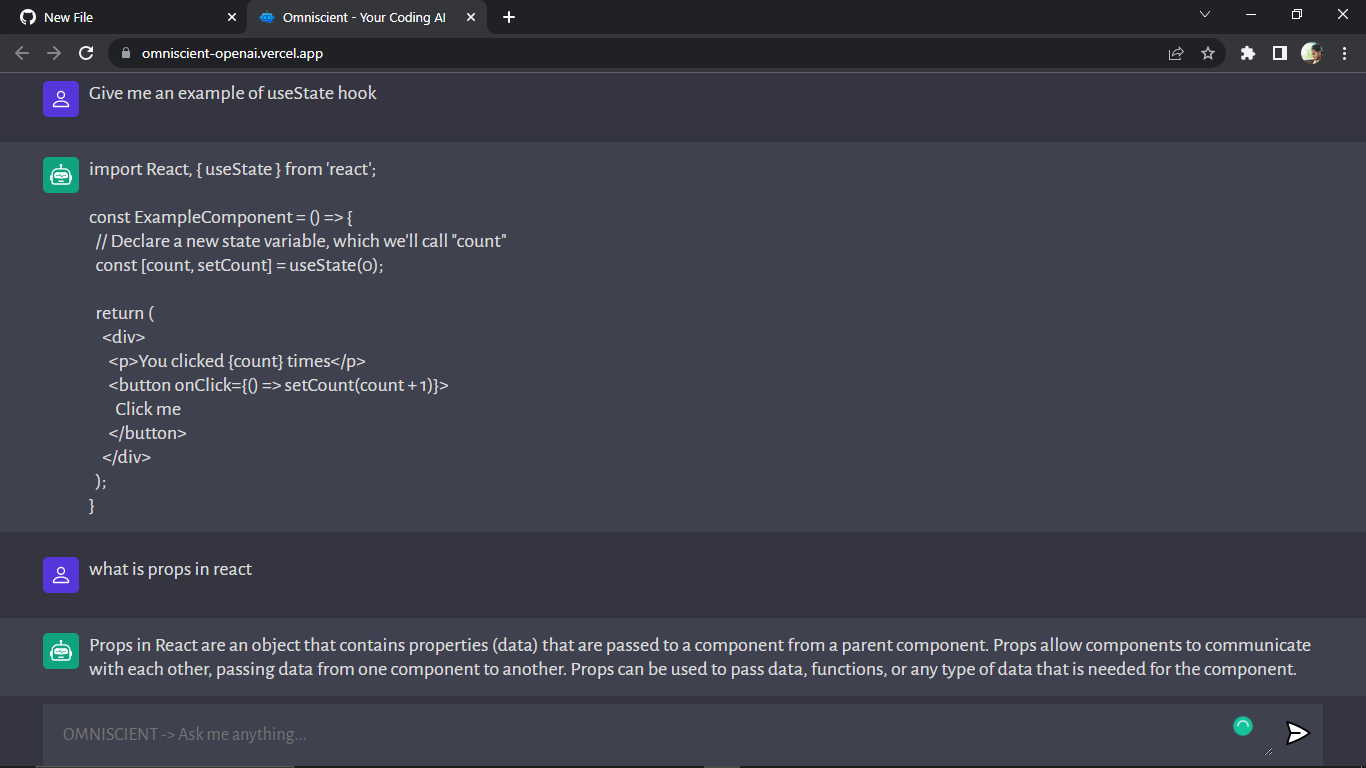This screenshot has height=768, width=1366.
Task: Click user avatar beside props question
Action: (61, 575)
